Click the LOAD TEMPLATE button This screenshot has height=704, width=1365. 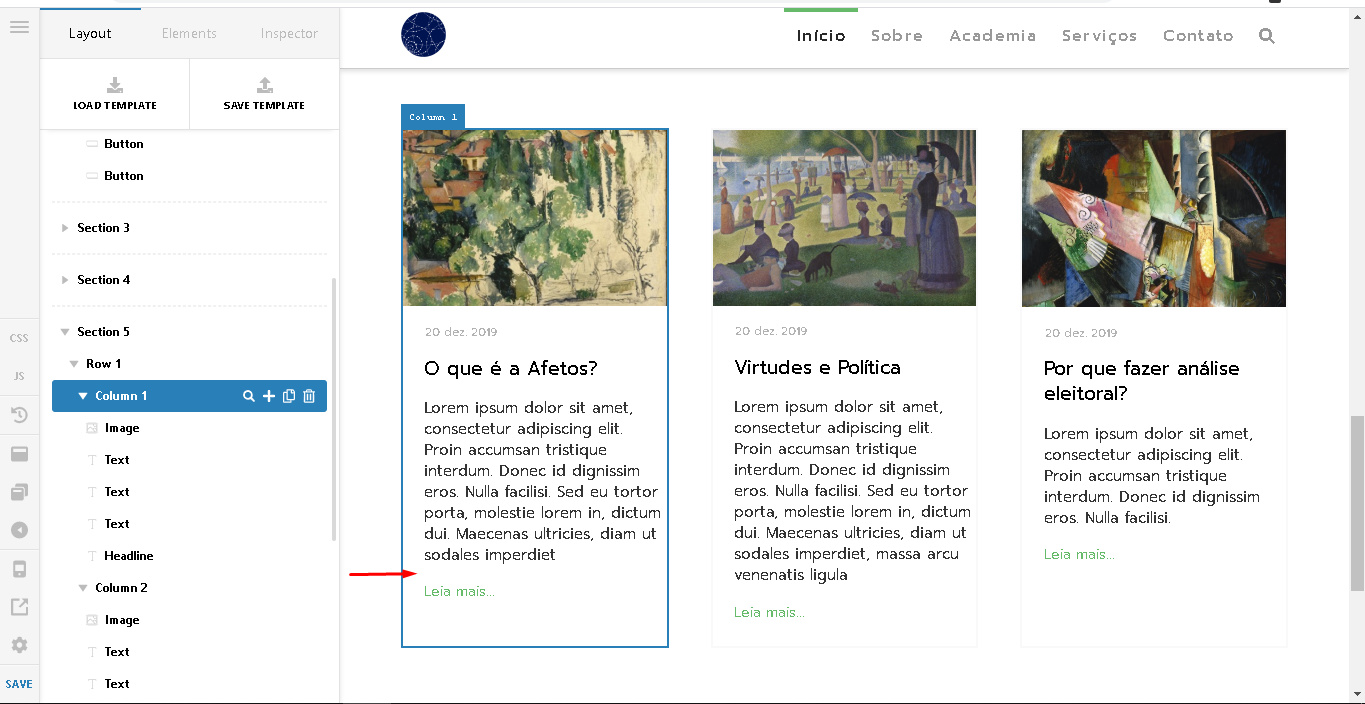(x=115, y=94)
